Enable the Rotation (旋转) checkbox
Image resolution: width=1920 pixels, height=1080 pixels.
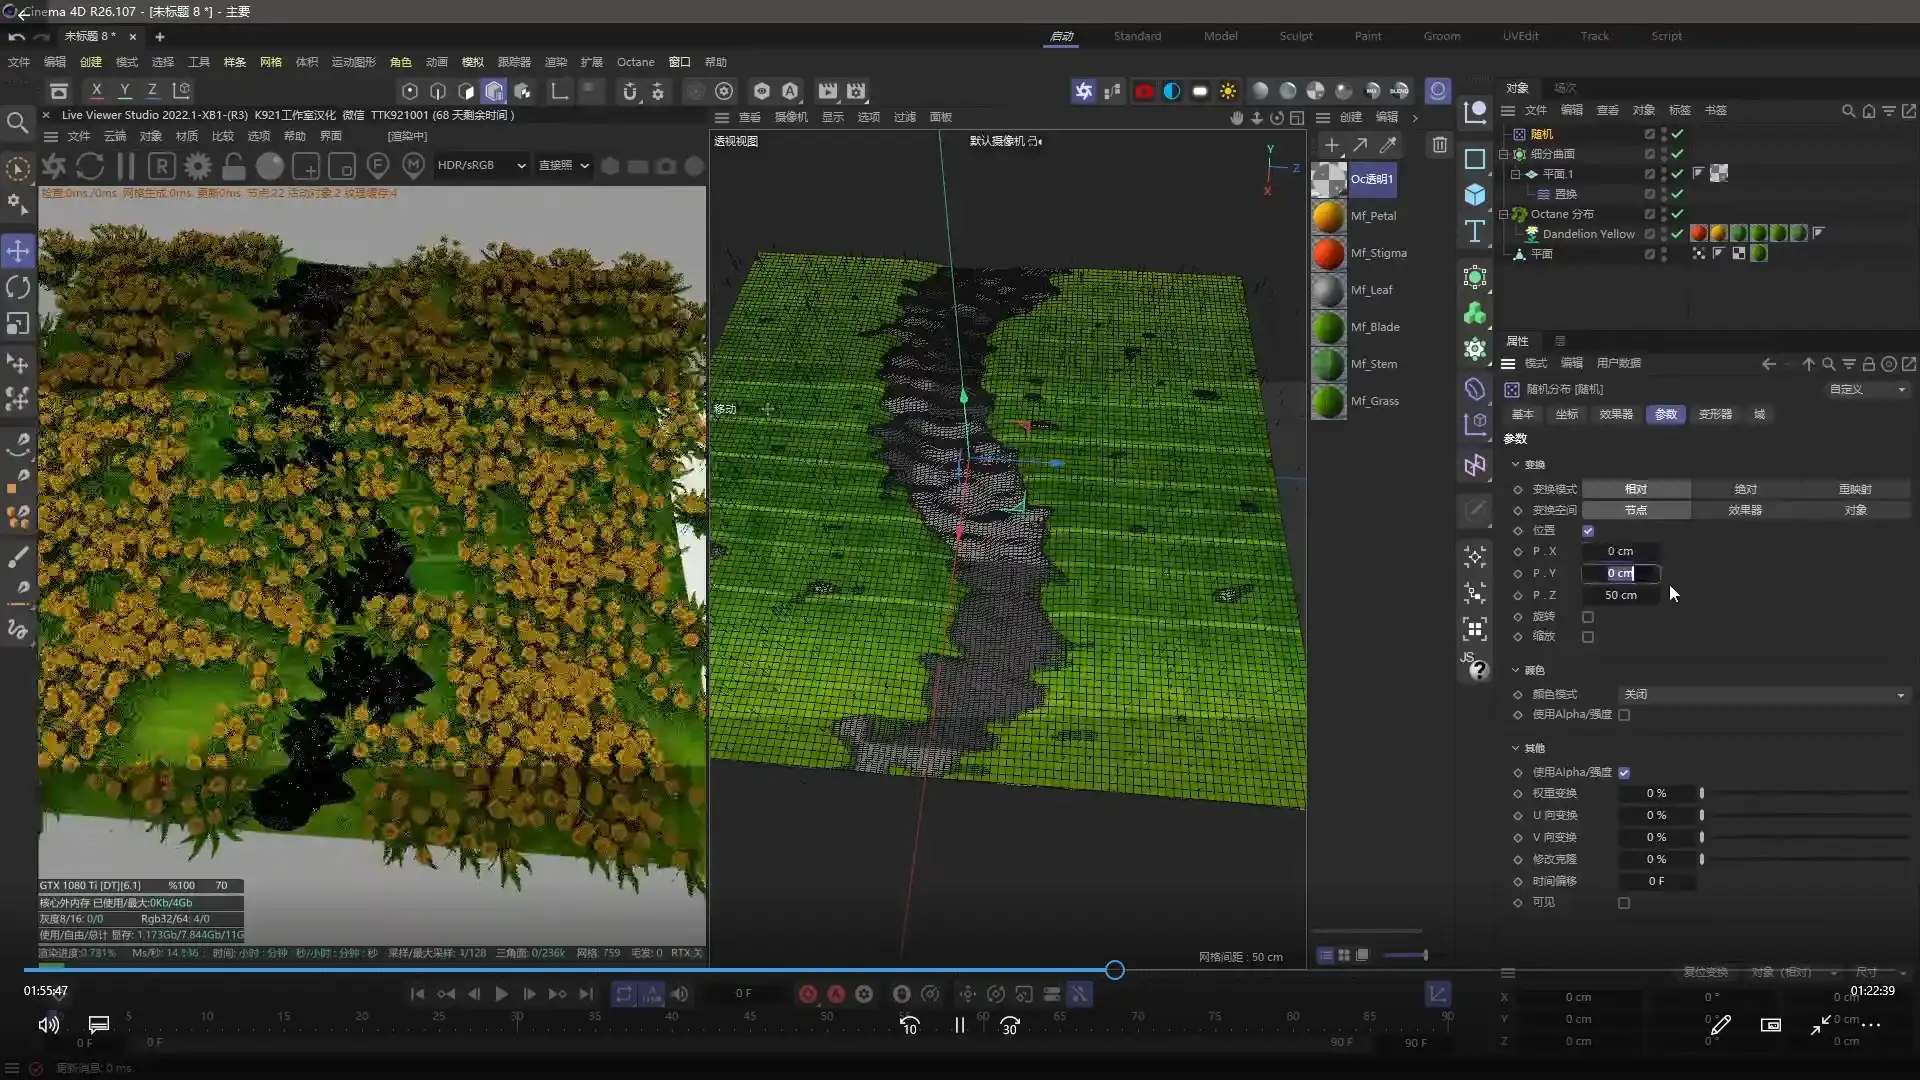(1588, 617)
